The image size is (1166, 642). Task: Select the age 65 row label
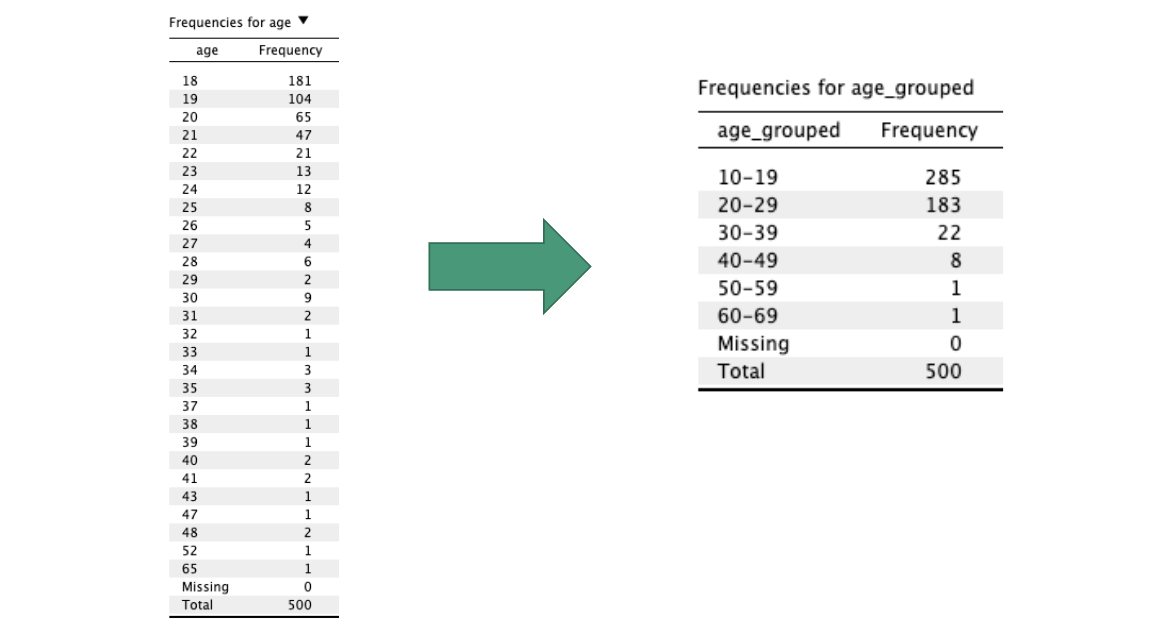pyautogui.click(x=190, y=569)
